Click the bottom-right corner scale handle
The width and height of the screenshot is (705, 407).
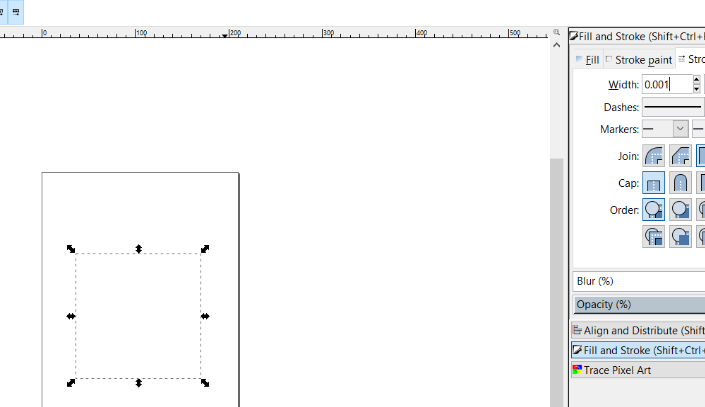point(205,383)
